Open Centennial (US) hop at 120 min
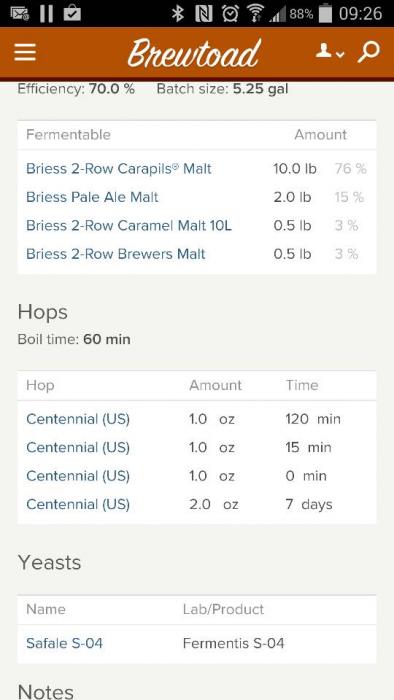The width and height of the screenshot is (394, 700). [x=78, y=419]
